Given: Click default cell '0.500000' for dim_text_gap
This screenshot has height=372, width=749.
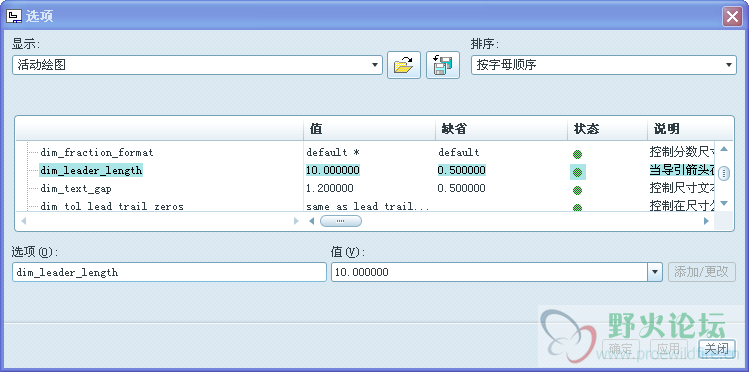Looking at the screenshot, I should pos(461,189).
